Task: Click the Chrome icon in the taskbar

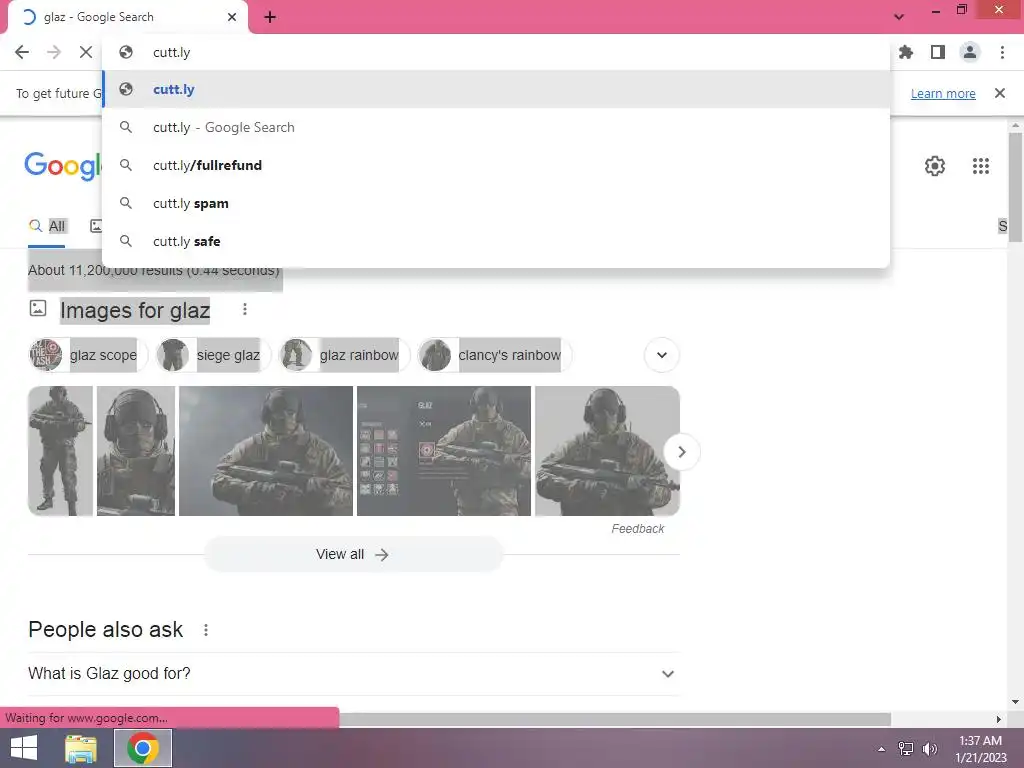Action: [x=143, y=748]
